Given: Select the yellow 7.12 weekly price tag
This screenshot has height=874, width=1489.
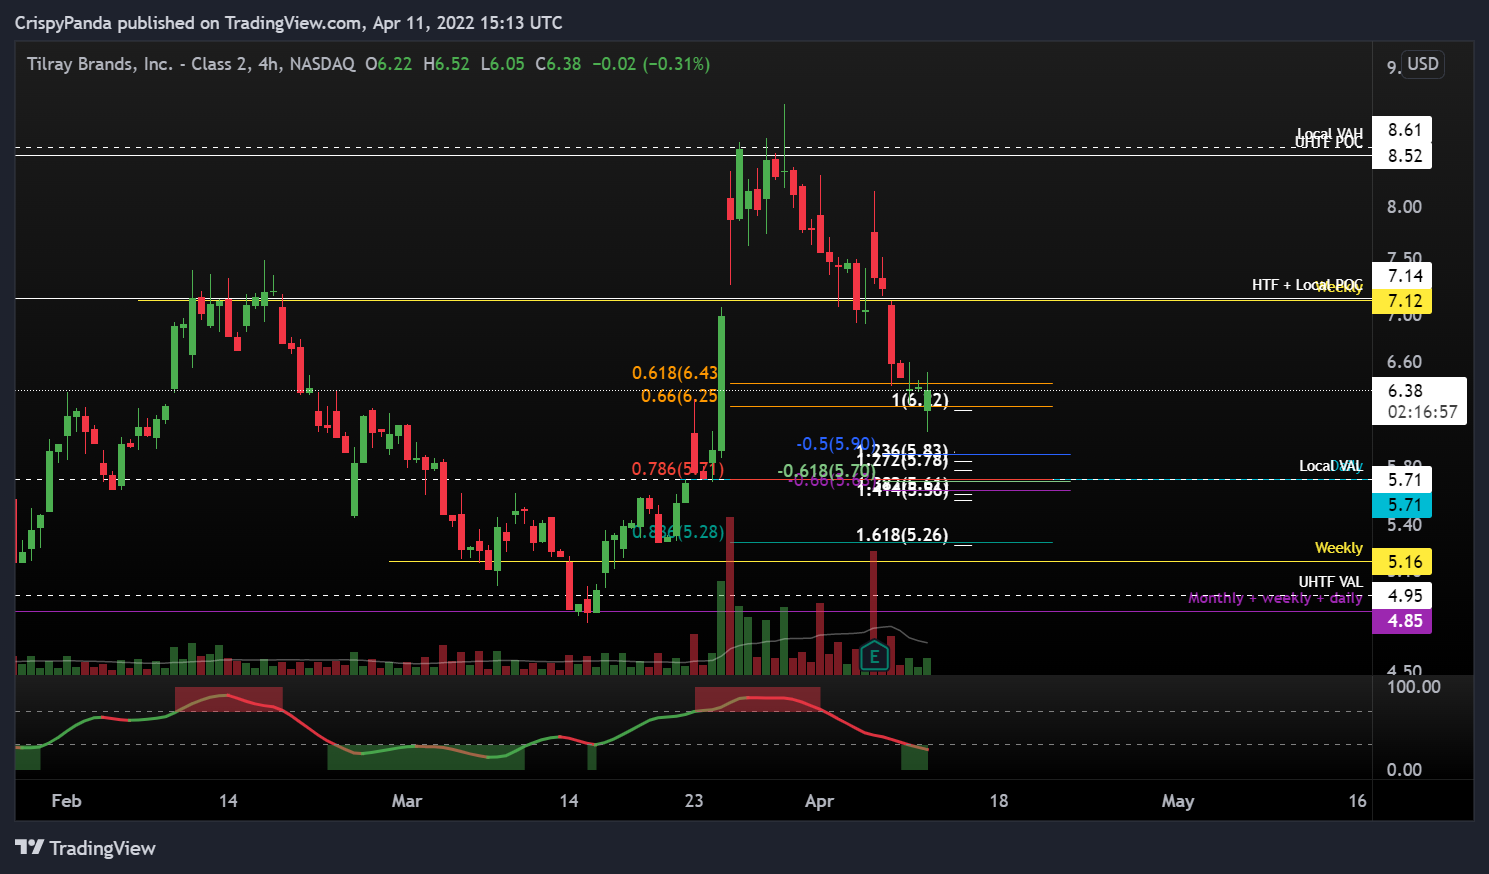Looking at the screenshot, I should pyautogui.click(x=1403, y=301).
